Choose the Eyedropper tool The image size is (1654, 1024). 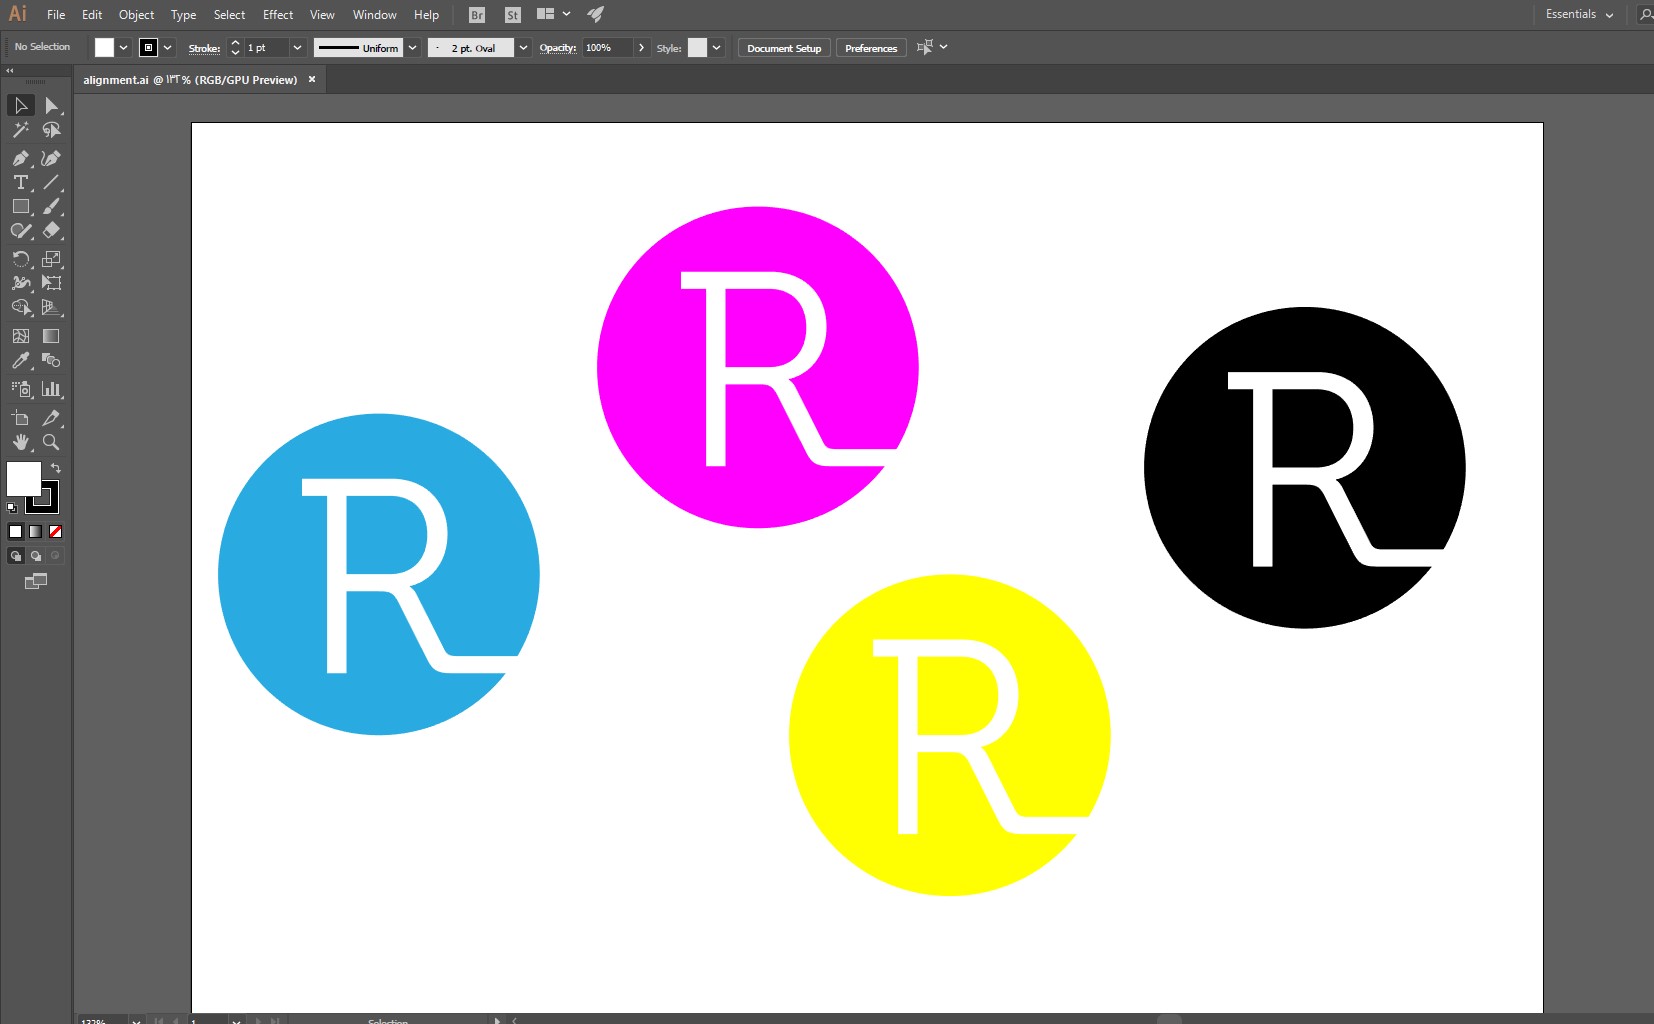(21, 360)
